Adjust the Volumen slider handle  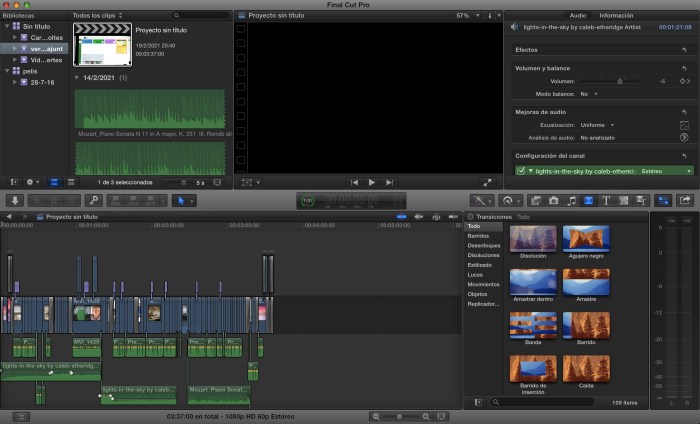click(620, 80)
